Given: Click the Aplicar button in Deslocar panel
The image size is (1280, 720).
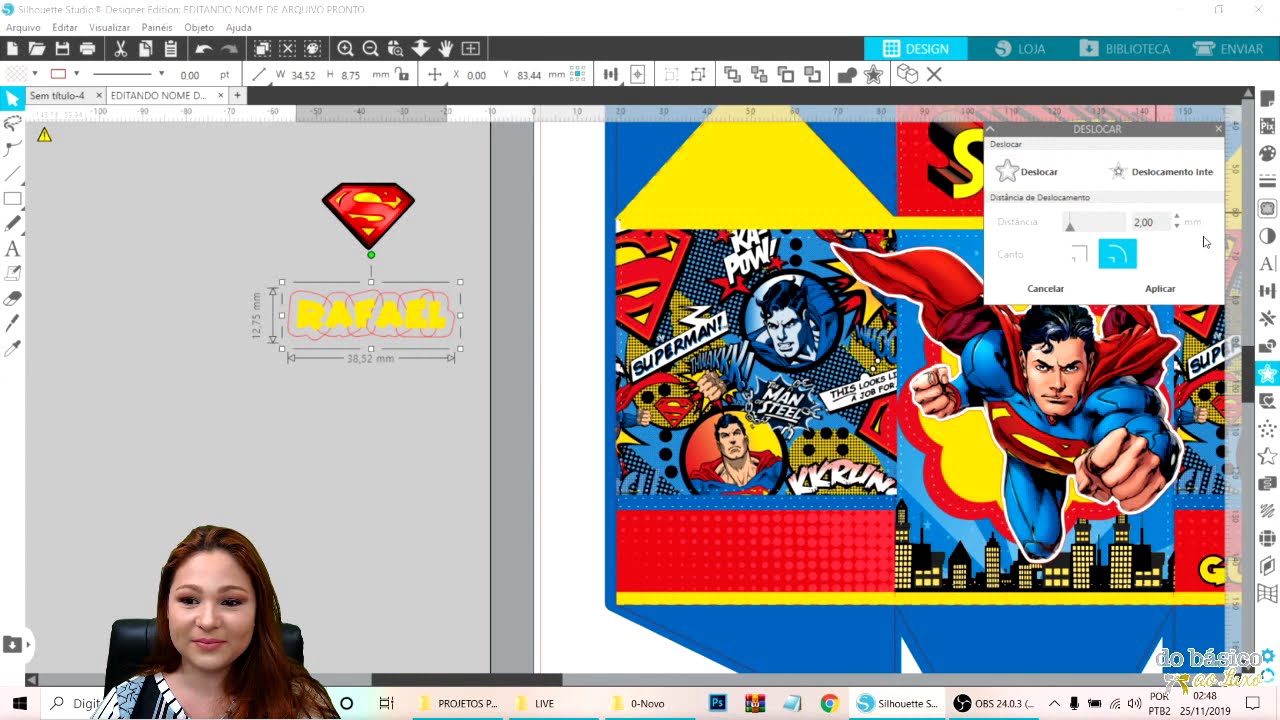Looking at the screenshot, I should click(1160, 289).
